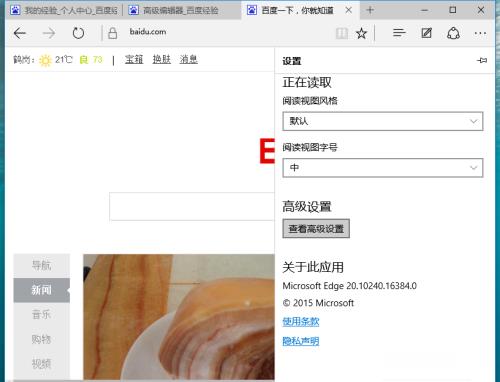Maximize the Edge browser window
Viewport: 500px width, 382px height.
pos(453,10)
